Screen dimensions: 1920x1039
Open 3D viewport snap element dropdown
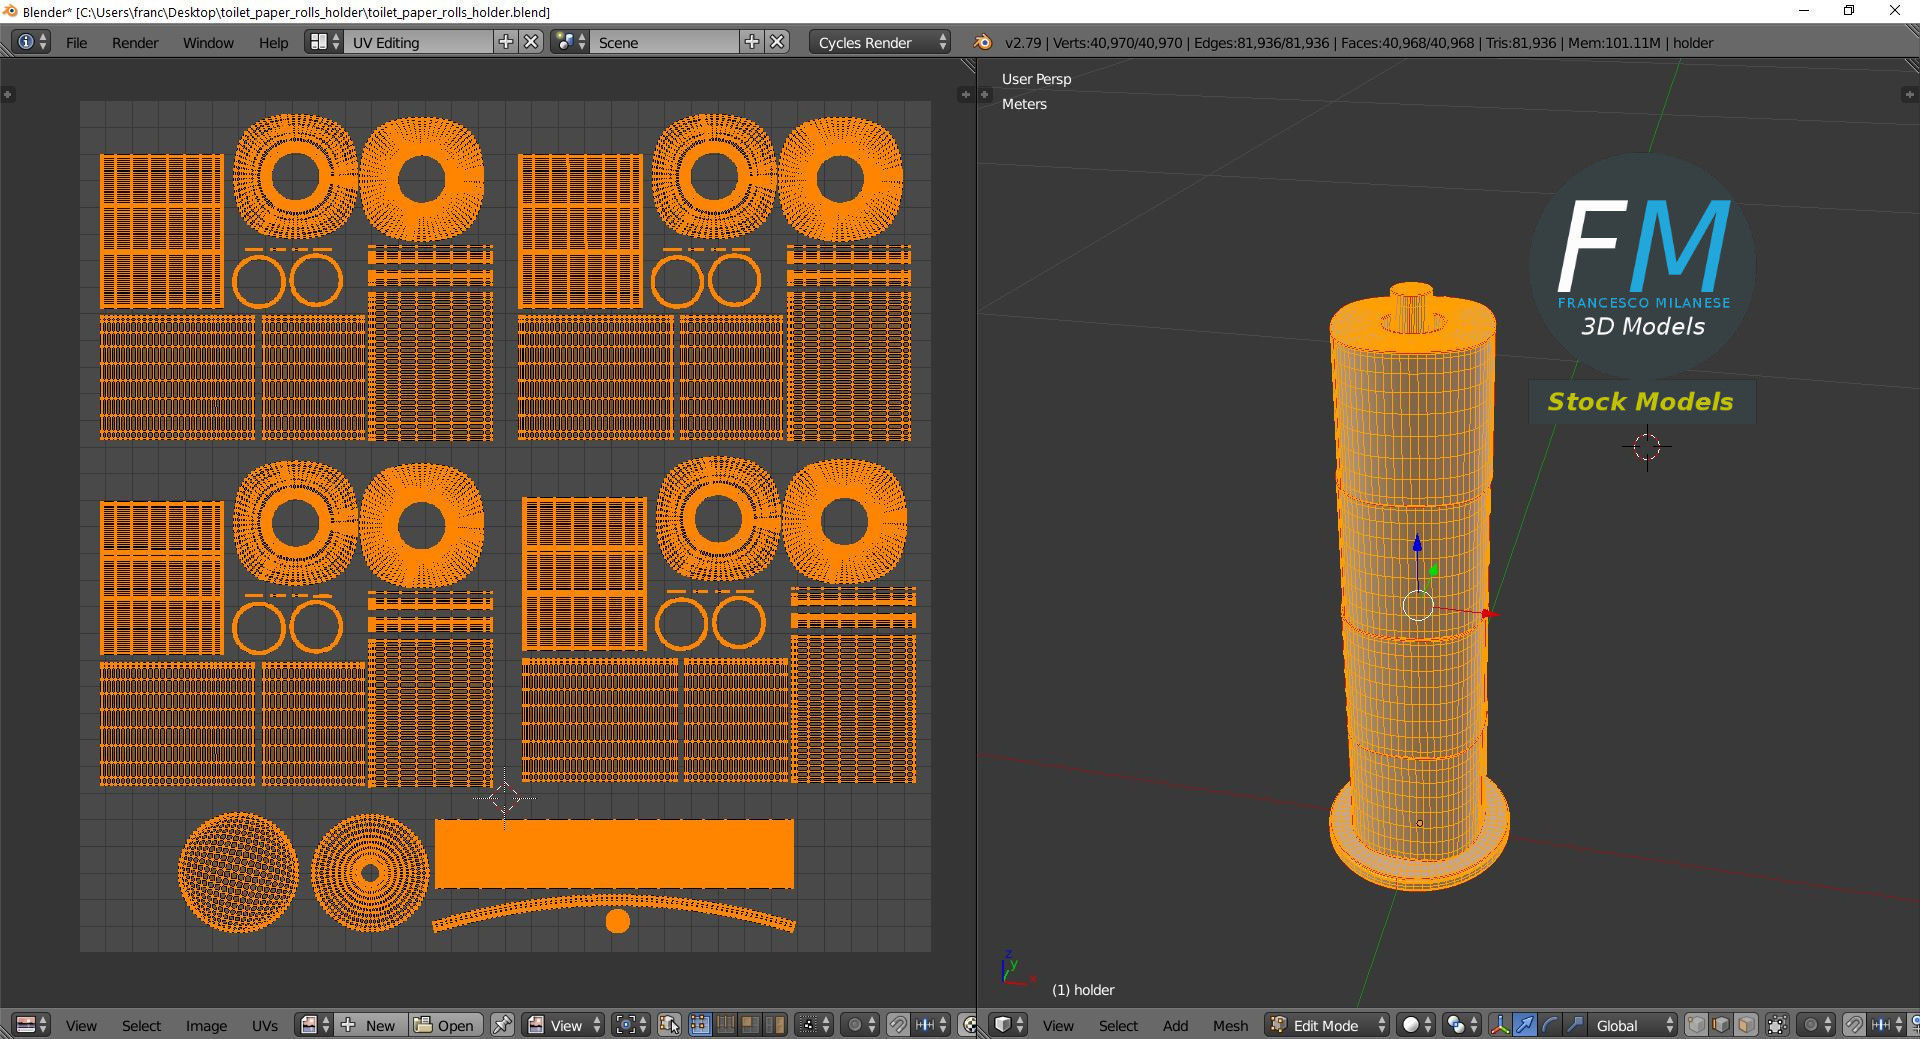[x=1886, y=1025]
